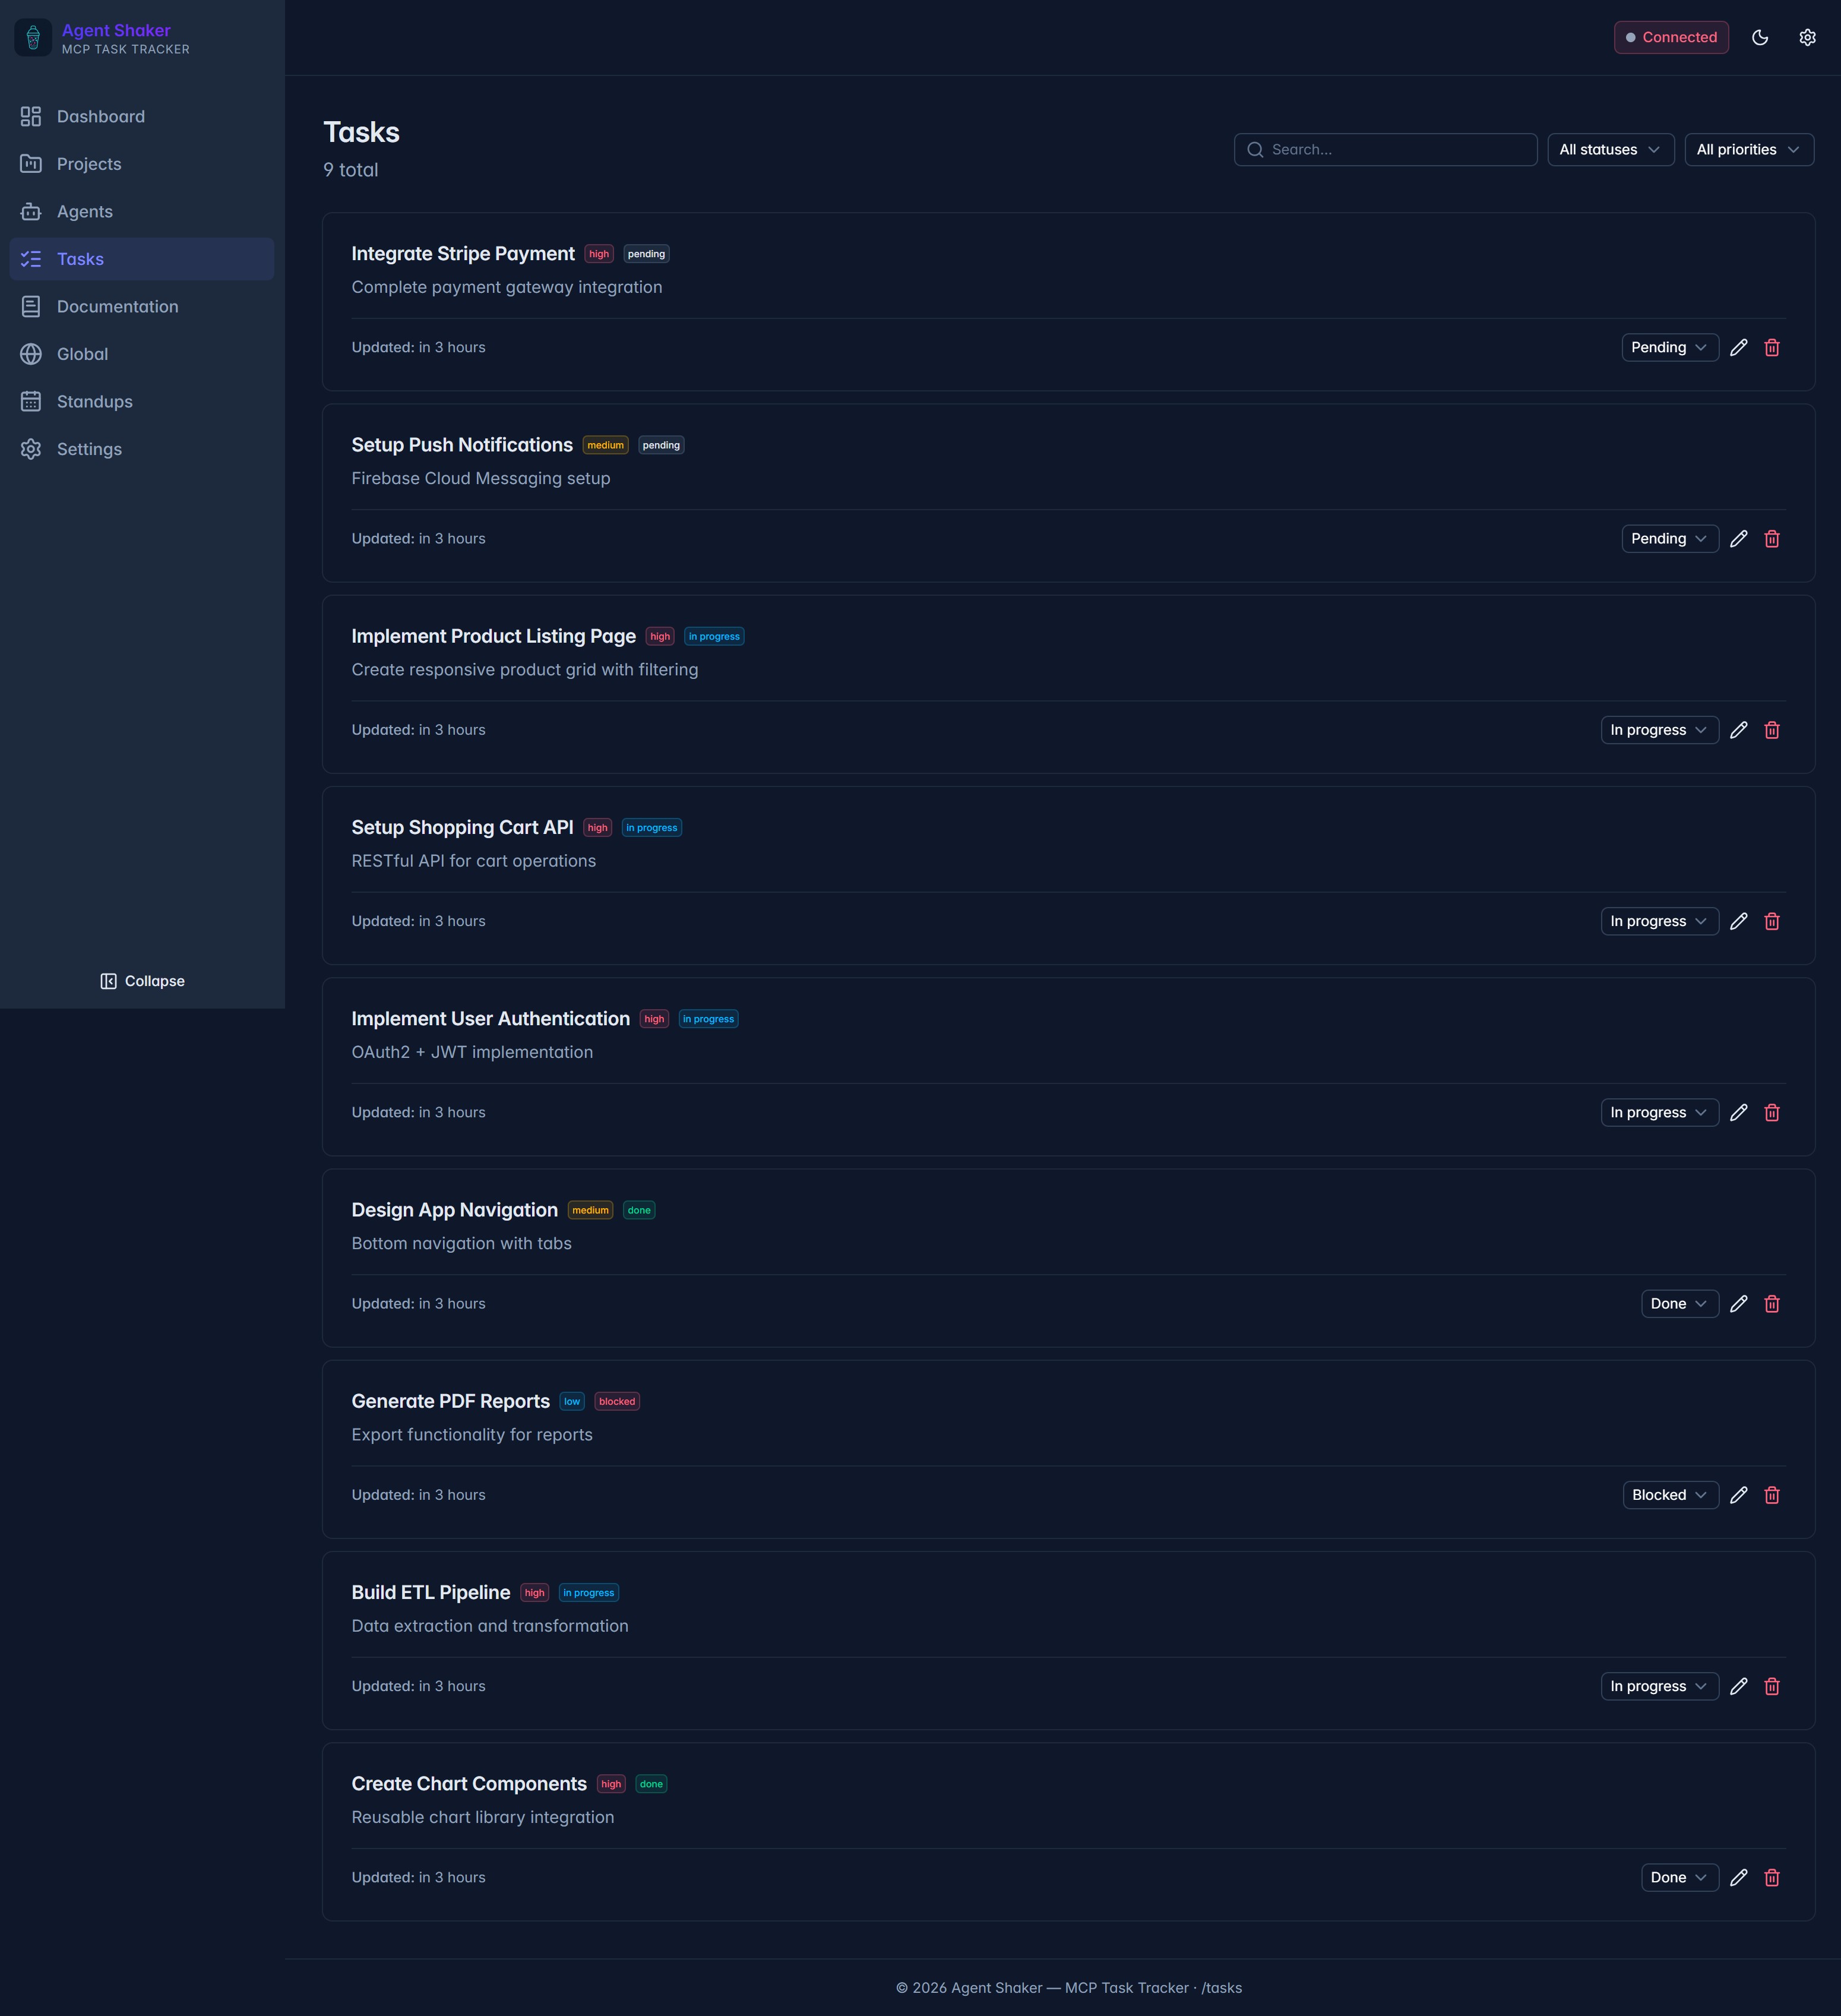Change status dropdown for Integrate Stripe Payment
Image resolution: width=1841 pixels, height=2016 pixels.
pyautogui.click(x=1669, y=347)
